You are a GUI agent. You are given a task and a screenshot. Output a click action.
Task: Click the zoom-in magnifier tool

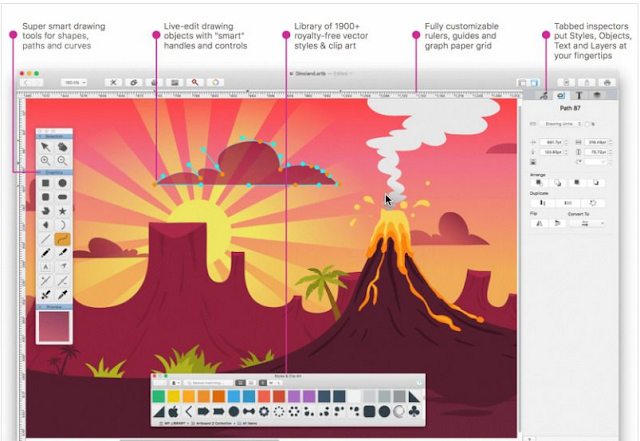pos(45,160)
